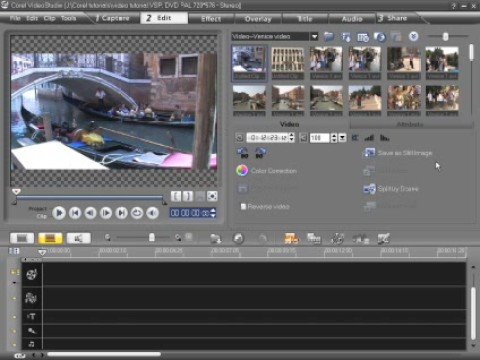The image size is (480, 360).
Task: Select the Video Track reel icon
Action: pyautogui.click(x=32, y=274)
